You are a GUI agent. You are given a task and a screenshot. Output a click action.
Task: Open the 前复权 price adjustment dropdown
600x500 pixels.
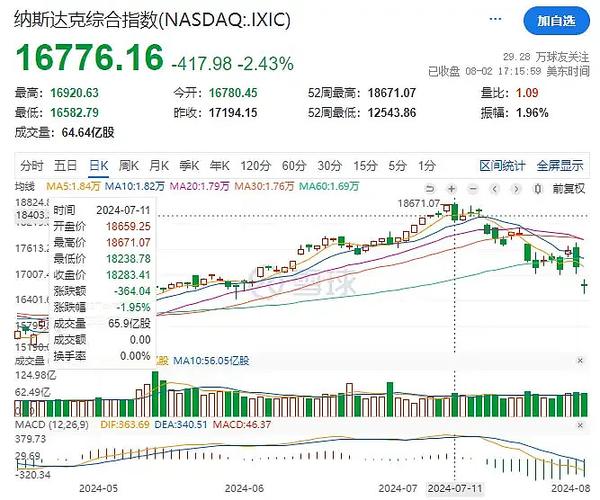pyautogui.click(x=569, y=189)
